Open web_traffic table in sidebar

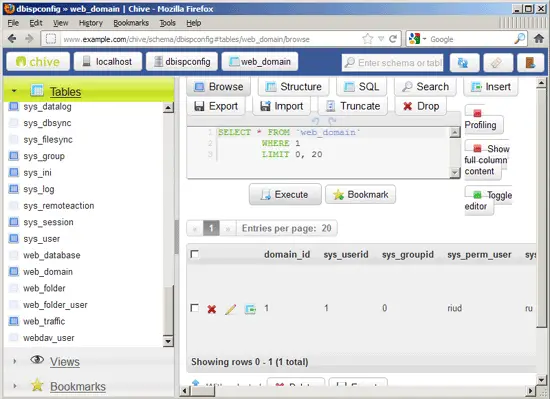click(44, 321)
